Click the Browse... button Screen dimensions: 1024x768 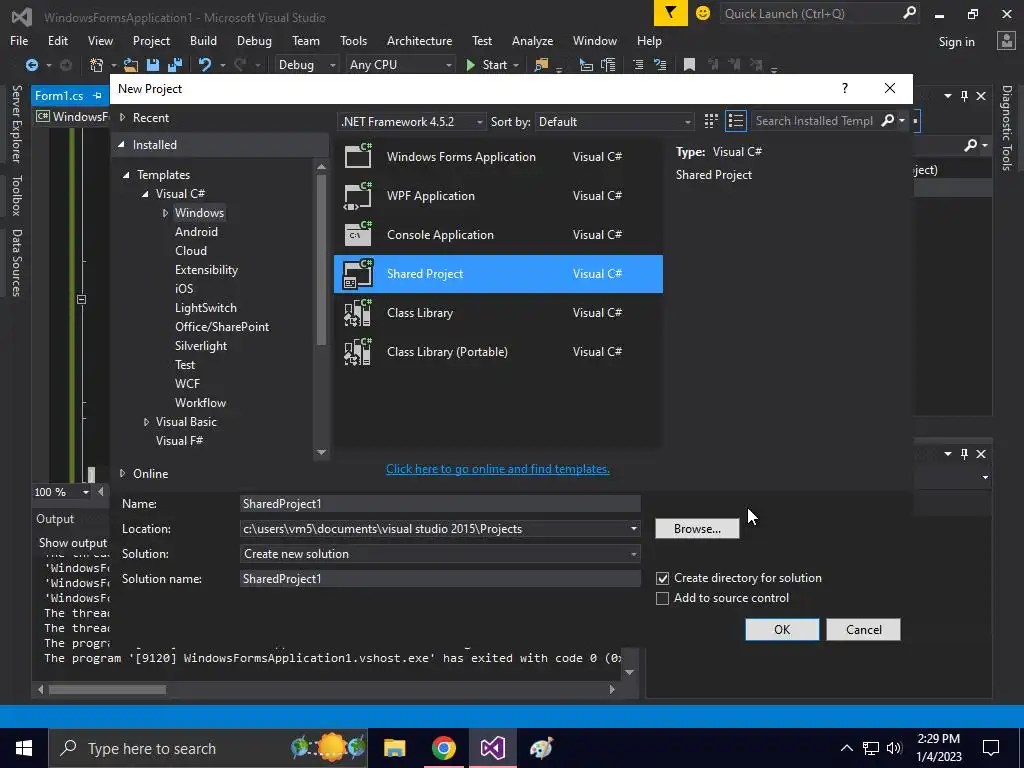pyautogui.click(x=697, y=528)
